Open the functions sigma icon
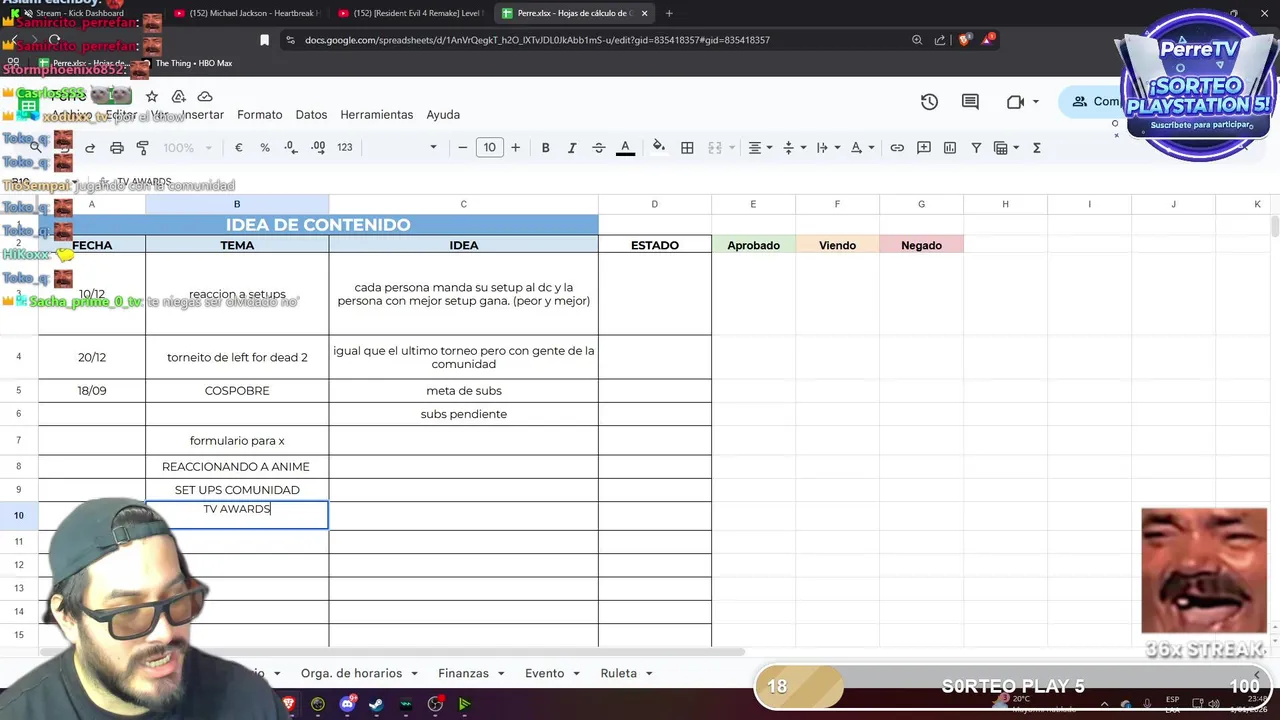 click(x=1036, y=147)
